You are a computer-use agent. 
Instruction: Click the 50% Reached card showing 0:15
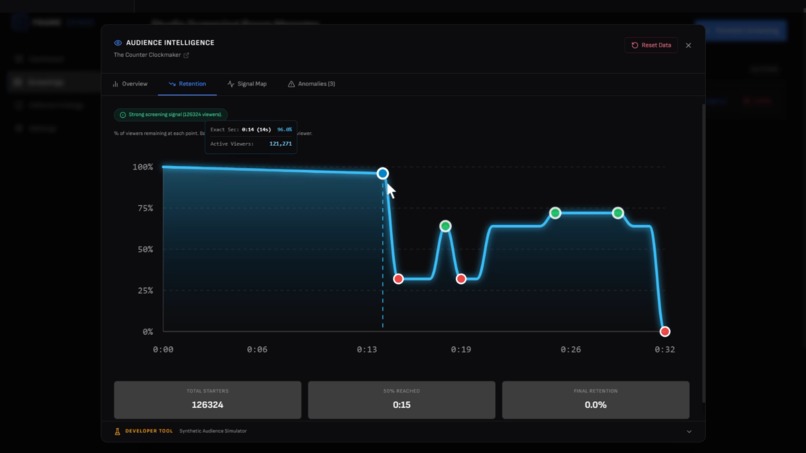pos(401,400)
